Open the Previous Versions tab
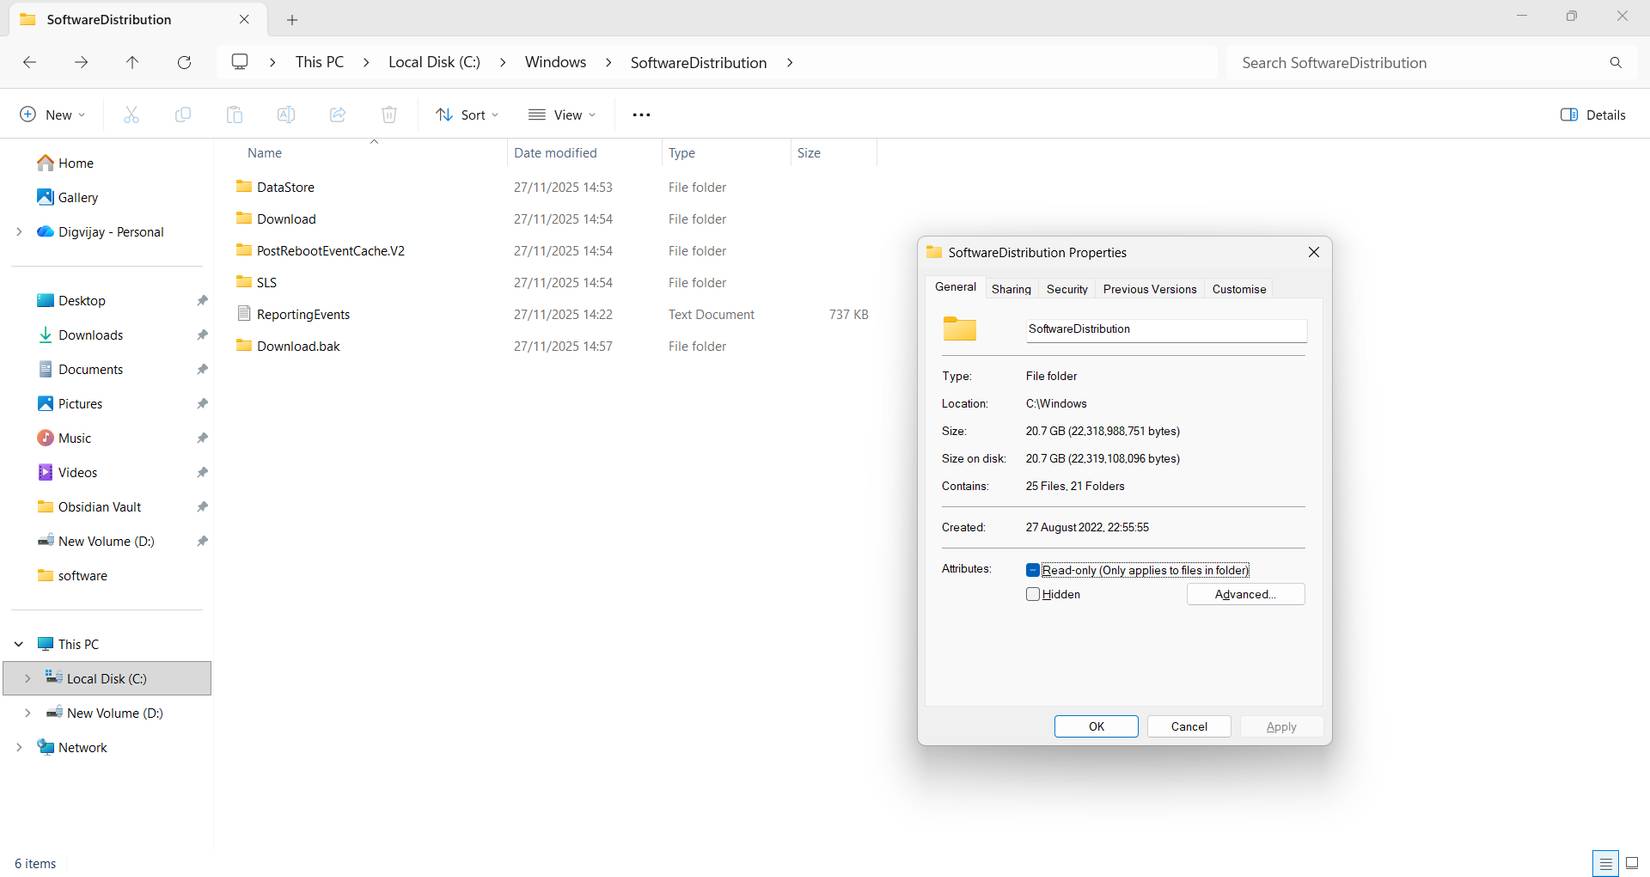Viewport: 1650px width, 877px height. [1150, 289]
